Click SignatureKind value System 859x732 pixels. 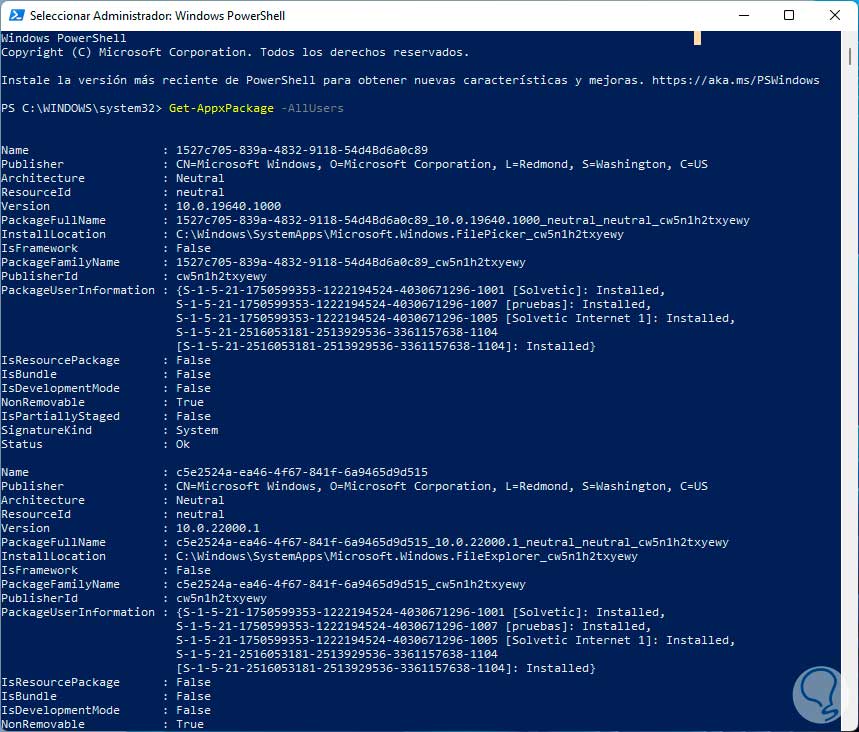[197, 430]
